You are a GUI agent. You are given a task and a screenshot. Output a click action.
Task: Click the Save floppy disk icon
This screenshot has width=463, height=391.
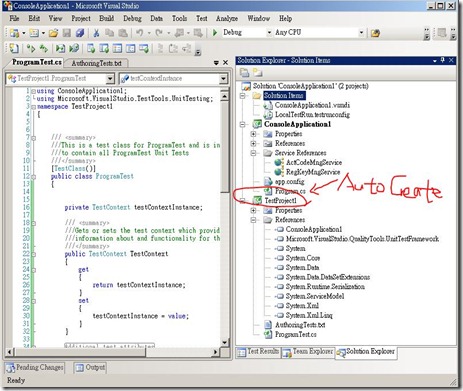click(67, 33)
